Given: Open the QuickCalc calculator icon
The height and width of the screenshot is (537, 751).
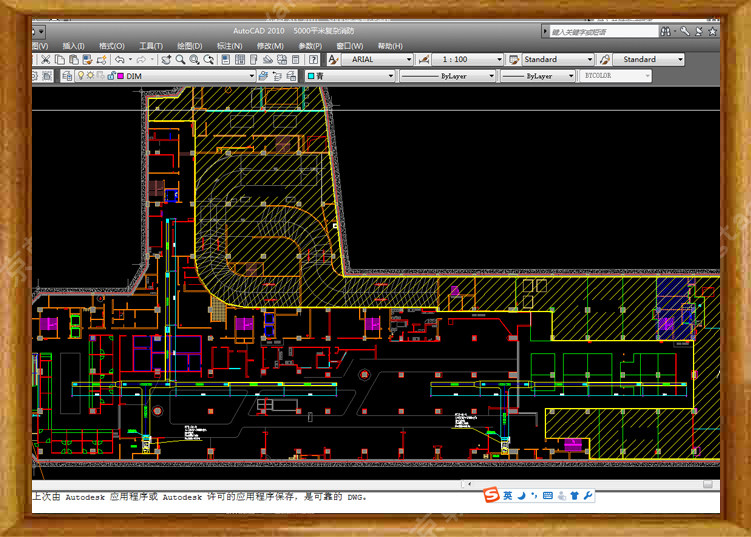Looking at the screenshot, I should point(296,59).
